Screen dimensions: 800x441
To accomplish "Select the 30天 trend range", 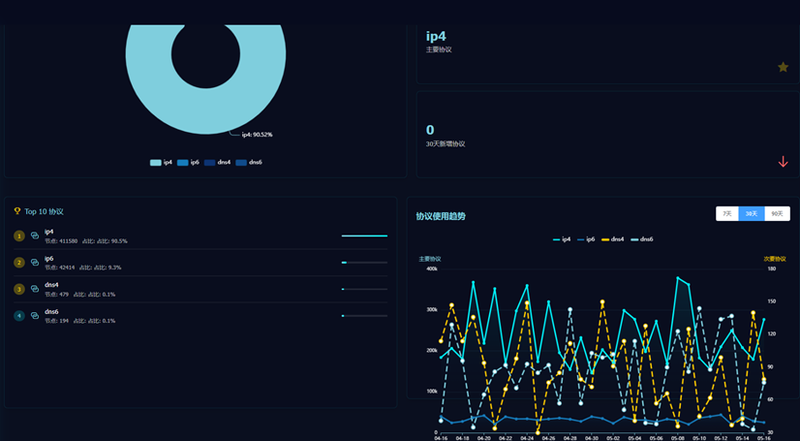I will [x=752, y=214].
